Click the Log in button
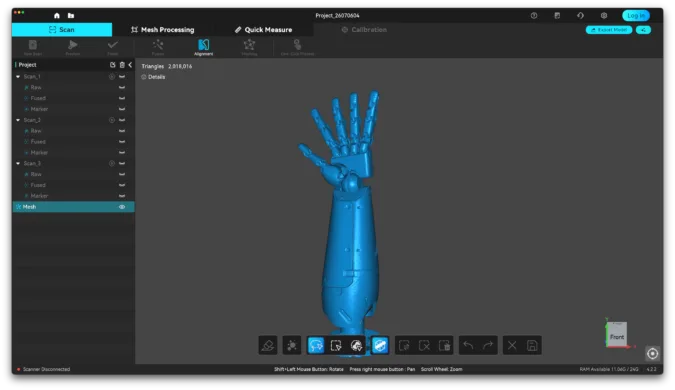 (x=636, y=15)
